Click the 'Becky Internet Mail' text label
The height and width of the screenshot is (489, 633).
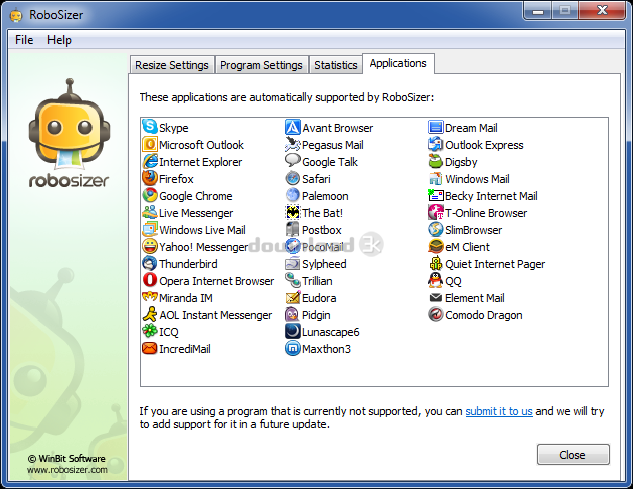491,196
